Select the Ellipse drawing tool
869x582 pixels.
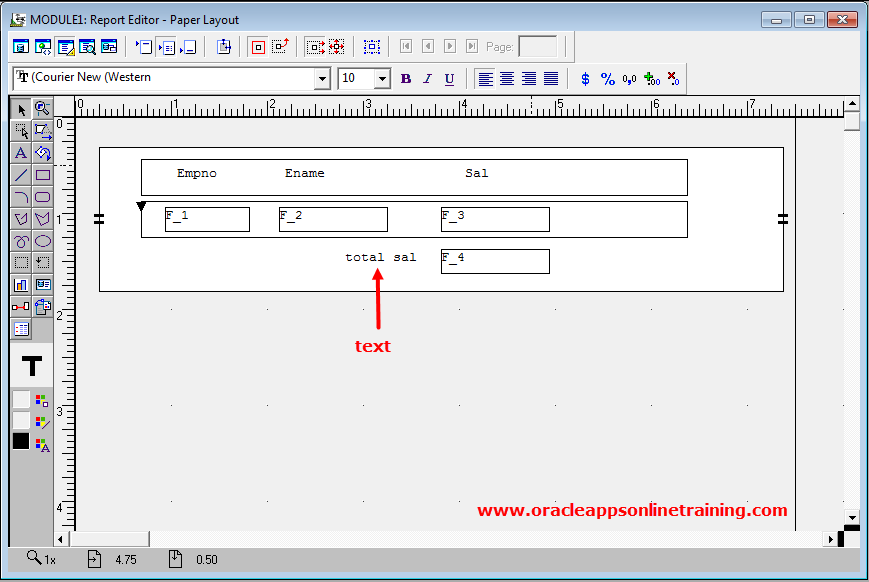(42, 241)
